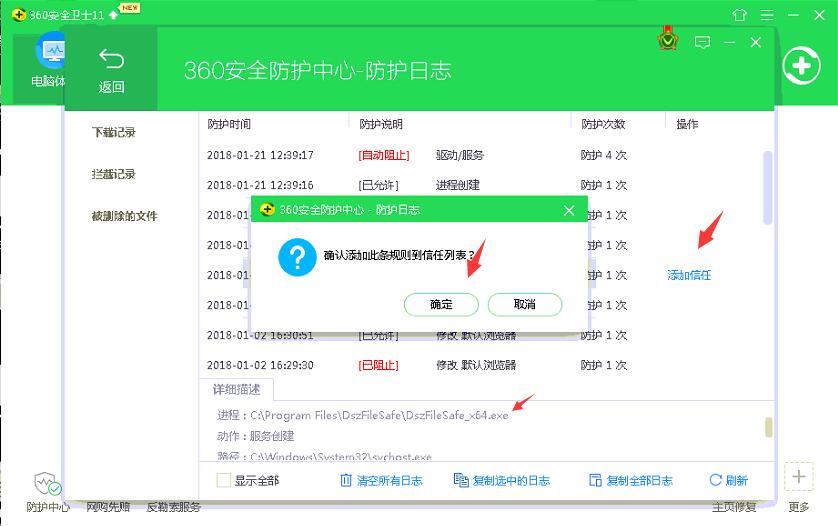
Task: Click the 清空所有日志 link text
Action: tap(390, 481)
